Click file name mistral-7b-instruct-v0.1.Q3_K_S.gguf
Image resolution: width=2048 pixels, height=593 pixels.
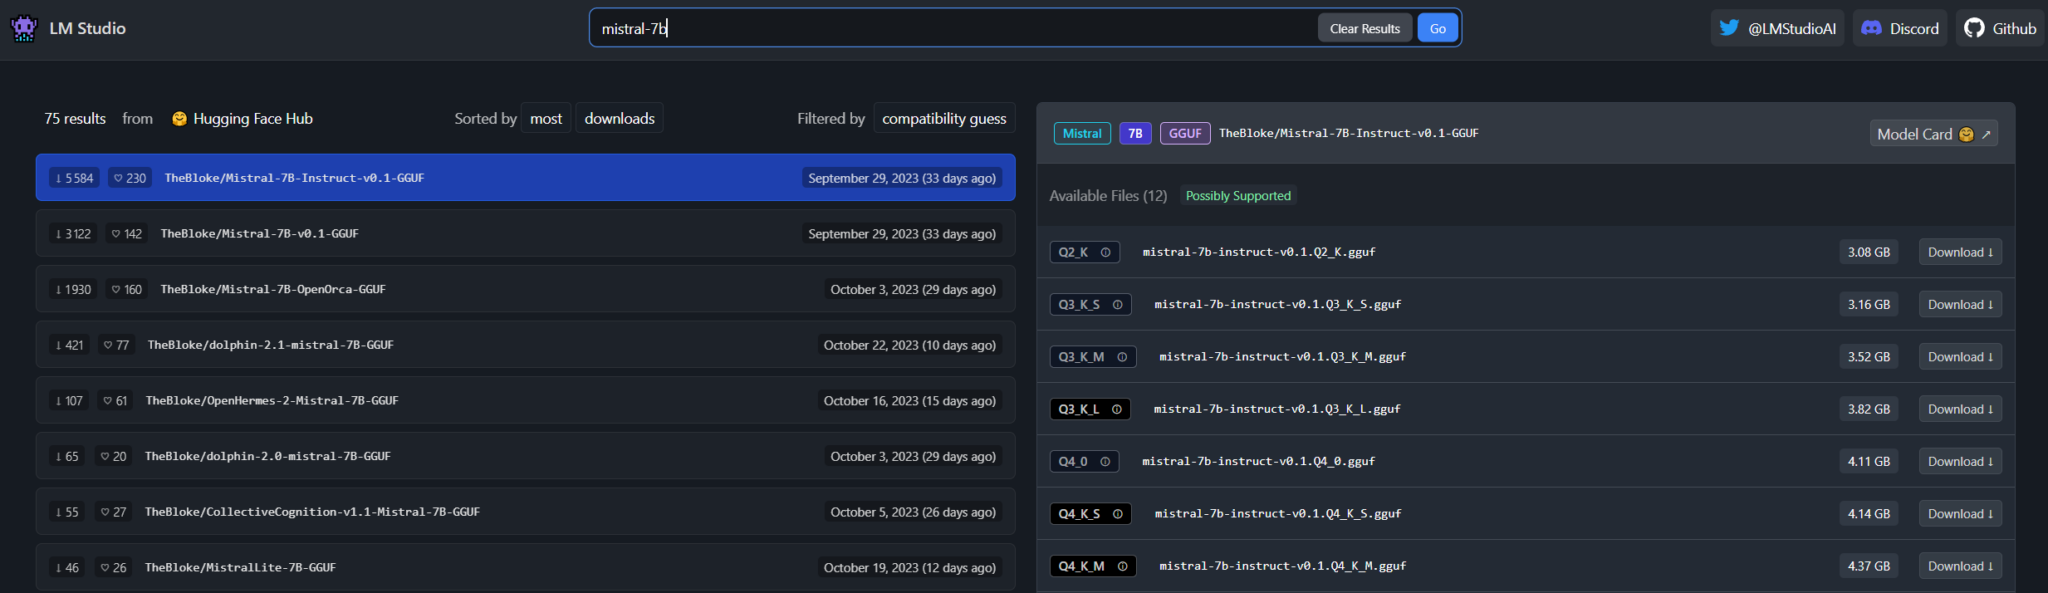pyautogui.click(x=1277, y=305)
